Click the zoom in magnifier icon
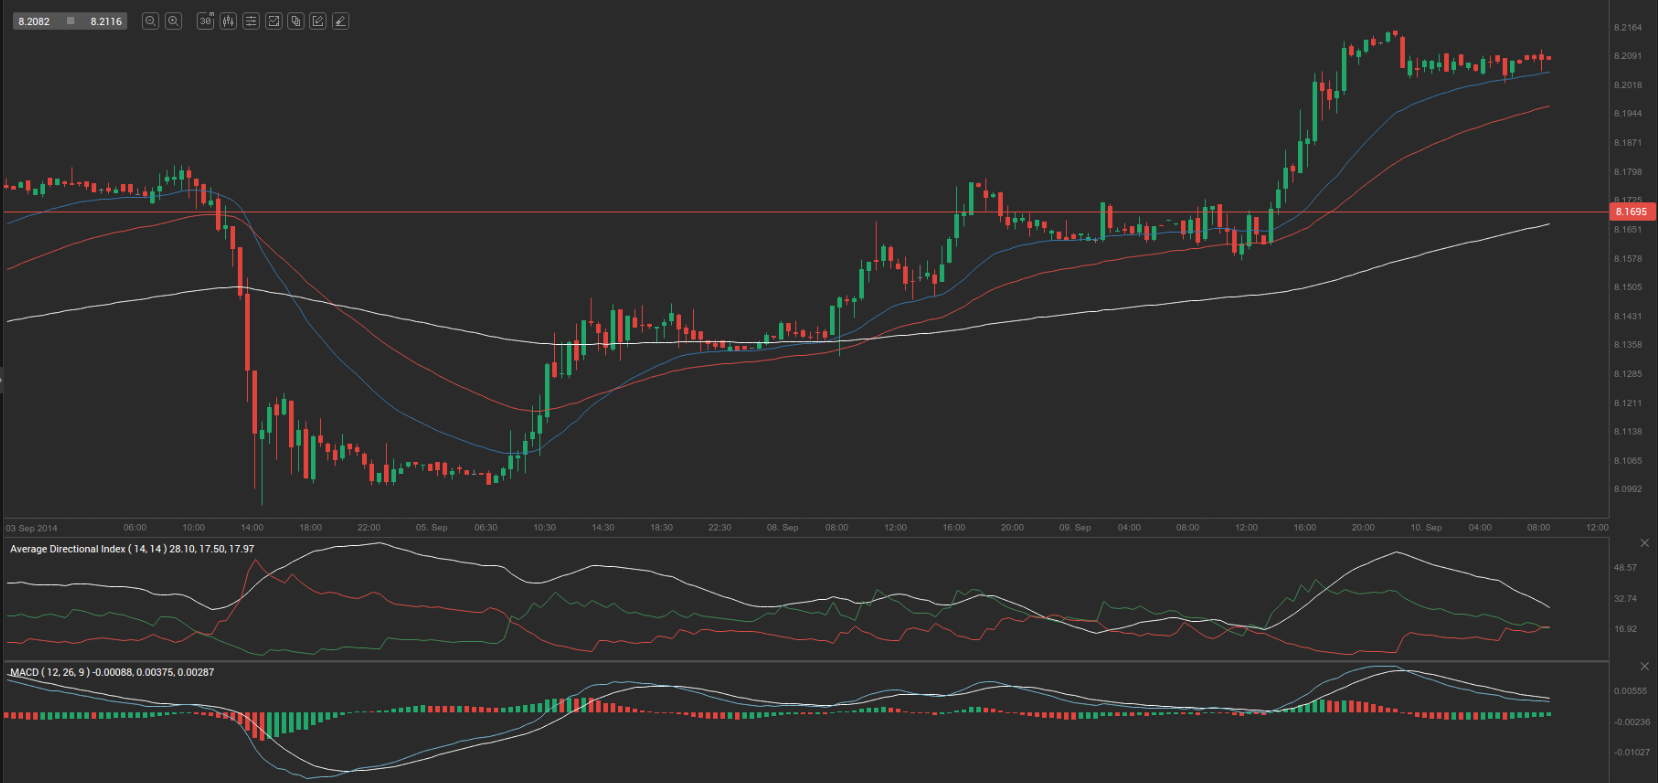The image size is (1658, 783). pyautogui.click(x=173, y=21)
